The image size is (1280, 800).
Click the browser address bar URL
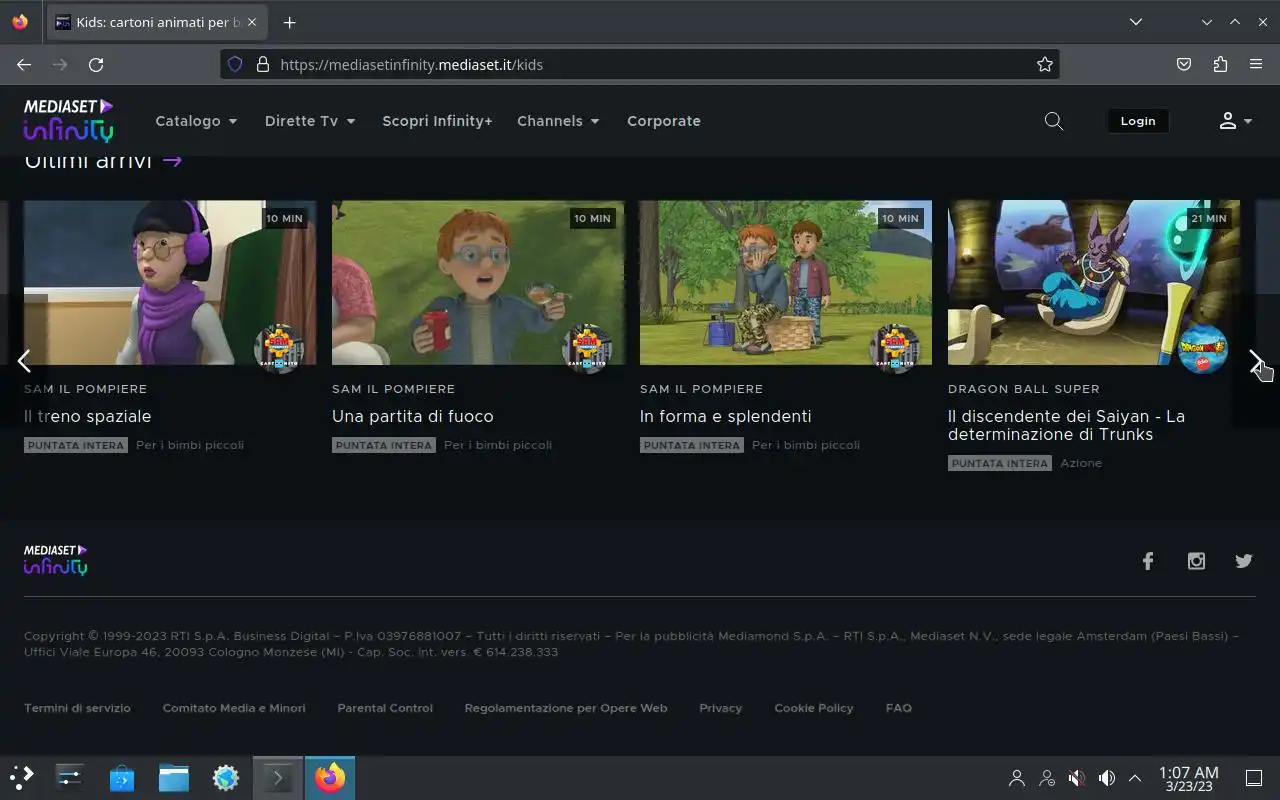tap(640, 64)
